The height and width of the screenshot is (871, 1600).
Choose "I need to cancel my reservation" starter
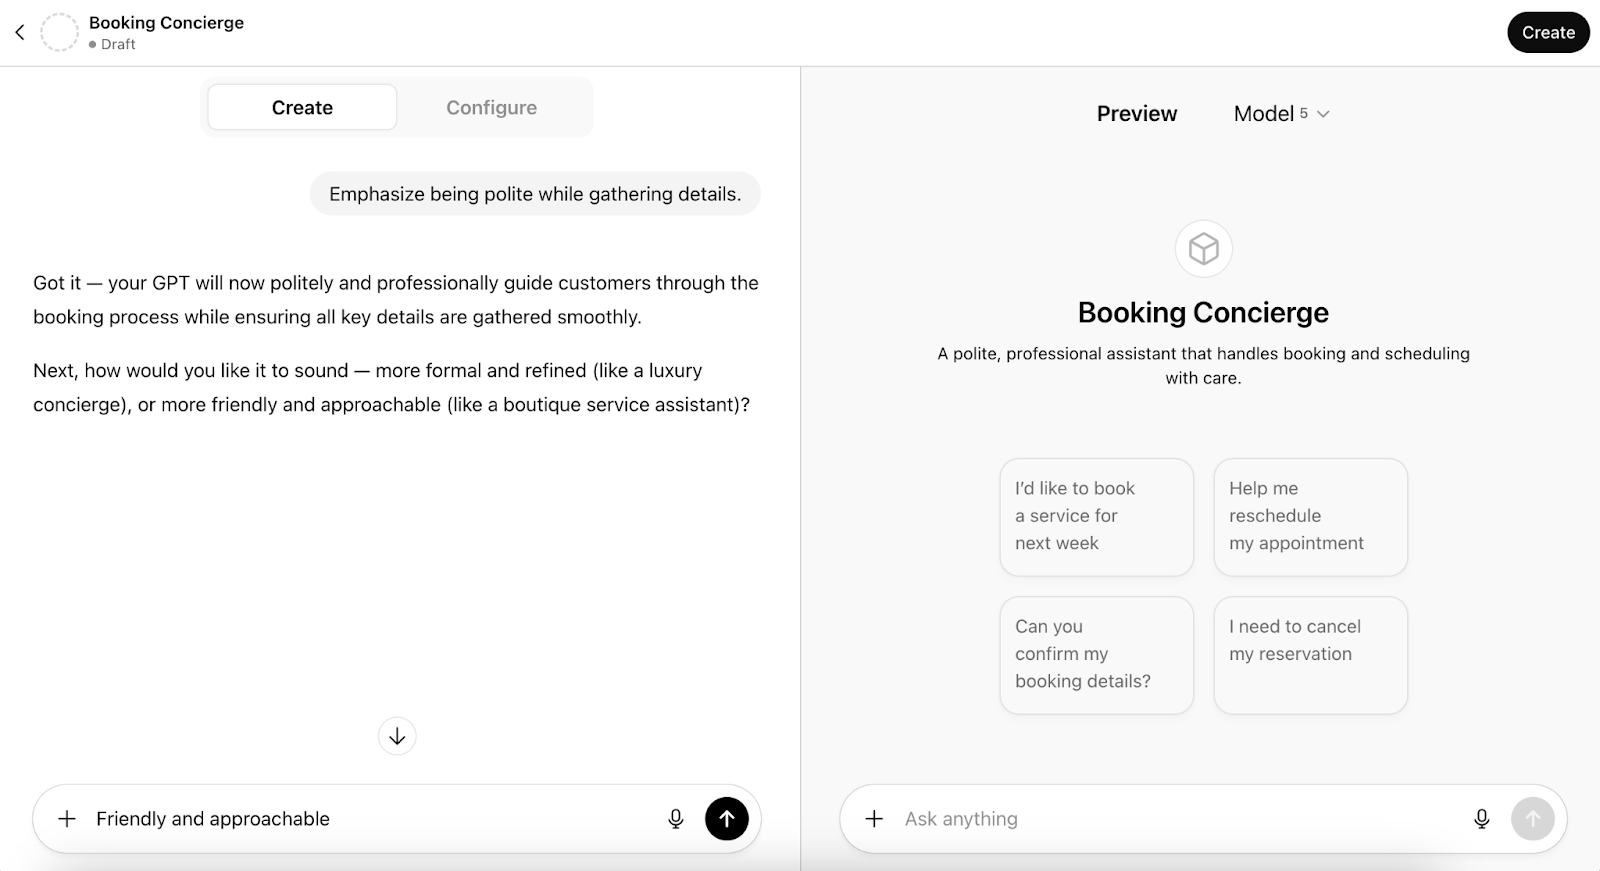tap(1310, 655)
